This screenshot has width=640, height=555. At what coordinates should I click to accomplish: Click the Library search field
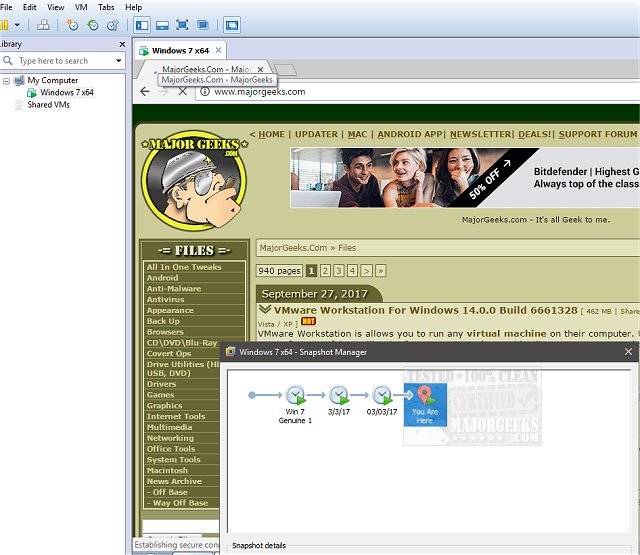click(x=62, y=61)
